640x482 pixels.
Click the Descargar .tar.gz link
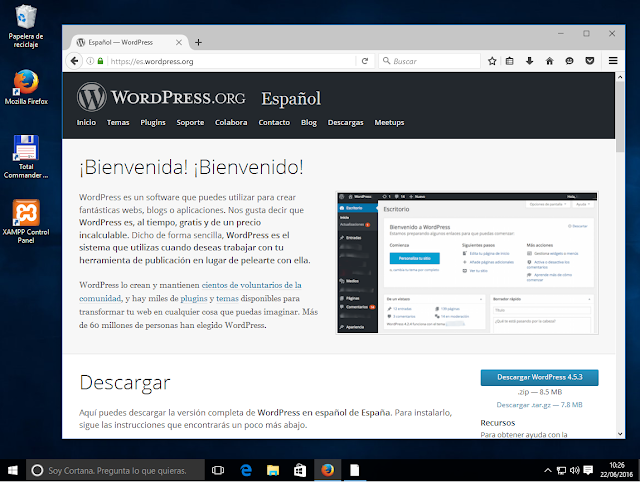coord(539,405)
